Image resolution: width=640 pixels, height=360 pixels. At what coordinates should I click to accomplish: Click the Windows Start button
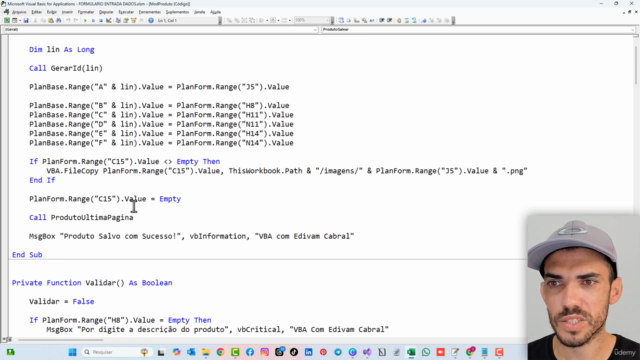(x=73, y=352)
